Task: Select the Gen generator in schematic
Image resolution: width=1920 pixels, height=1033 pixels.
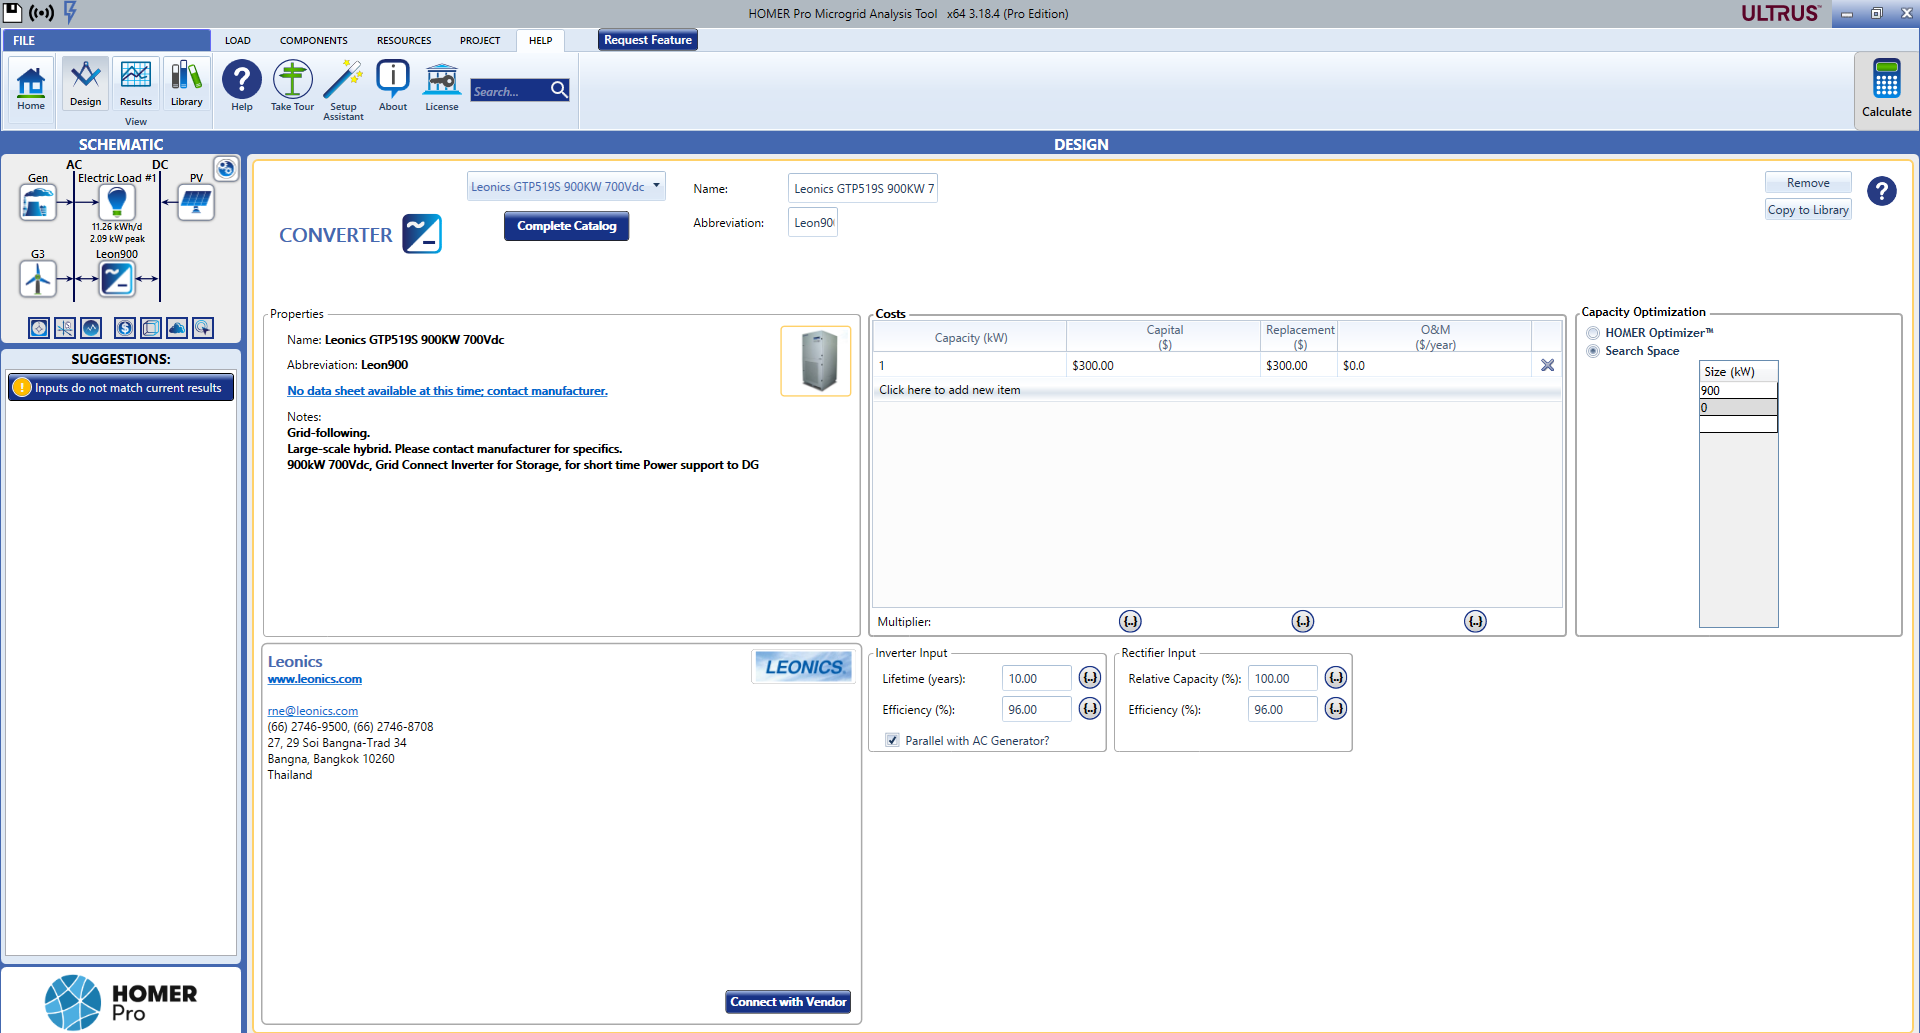Action: (38, 203)
